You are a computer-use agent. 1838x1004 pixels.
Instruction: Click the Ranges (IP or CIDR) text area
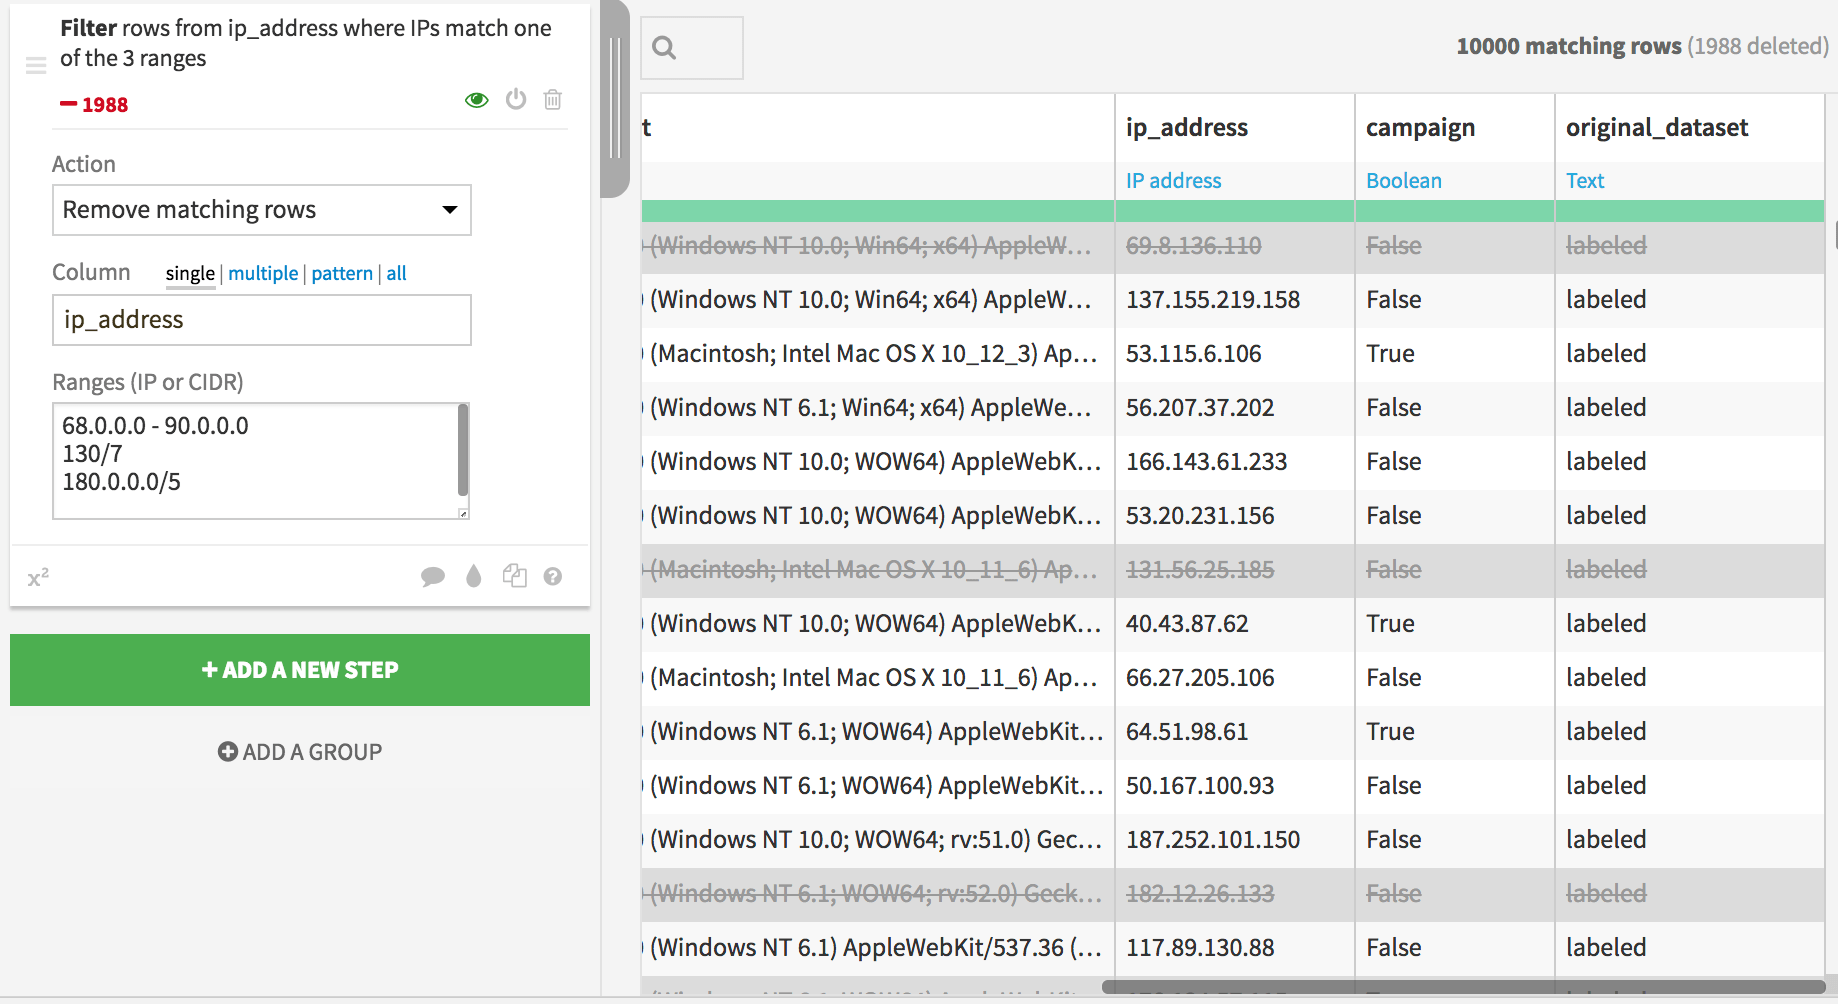255,461
